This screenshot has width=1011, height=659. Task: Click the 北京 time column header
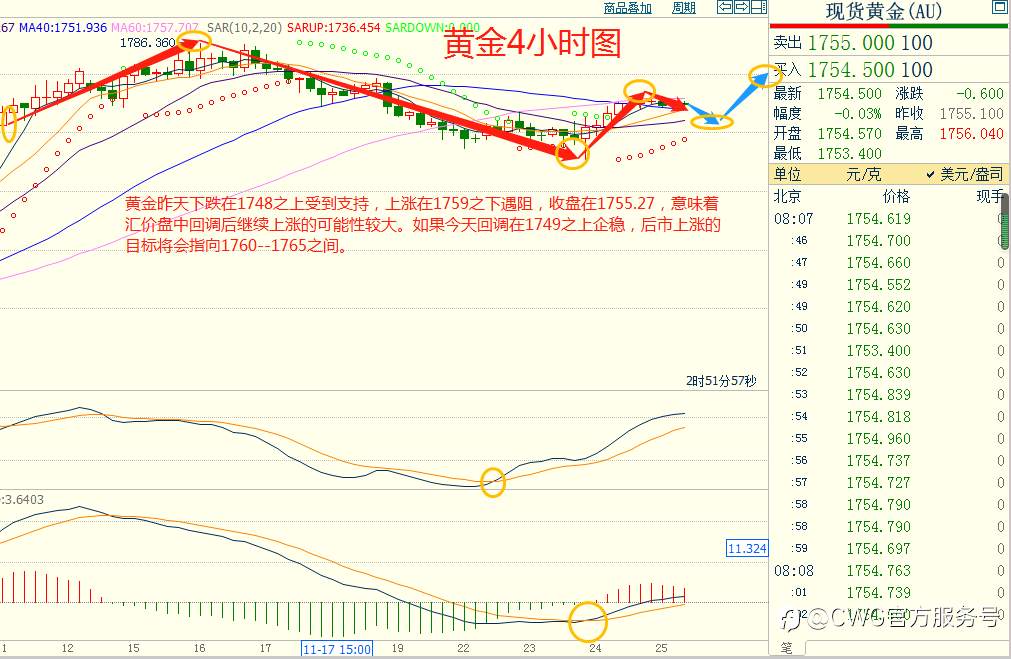(787, 196)
